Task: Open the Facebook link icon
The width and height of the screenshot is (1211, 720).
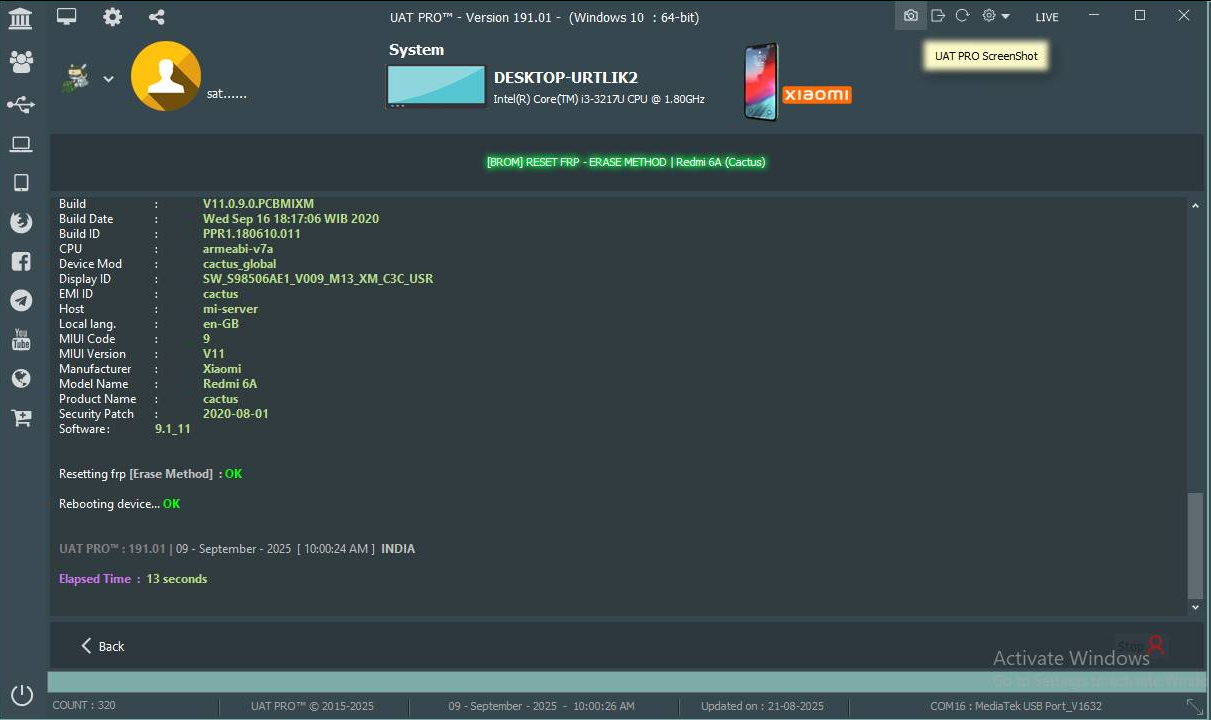Action: tap(21, 262)
